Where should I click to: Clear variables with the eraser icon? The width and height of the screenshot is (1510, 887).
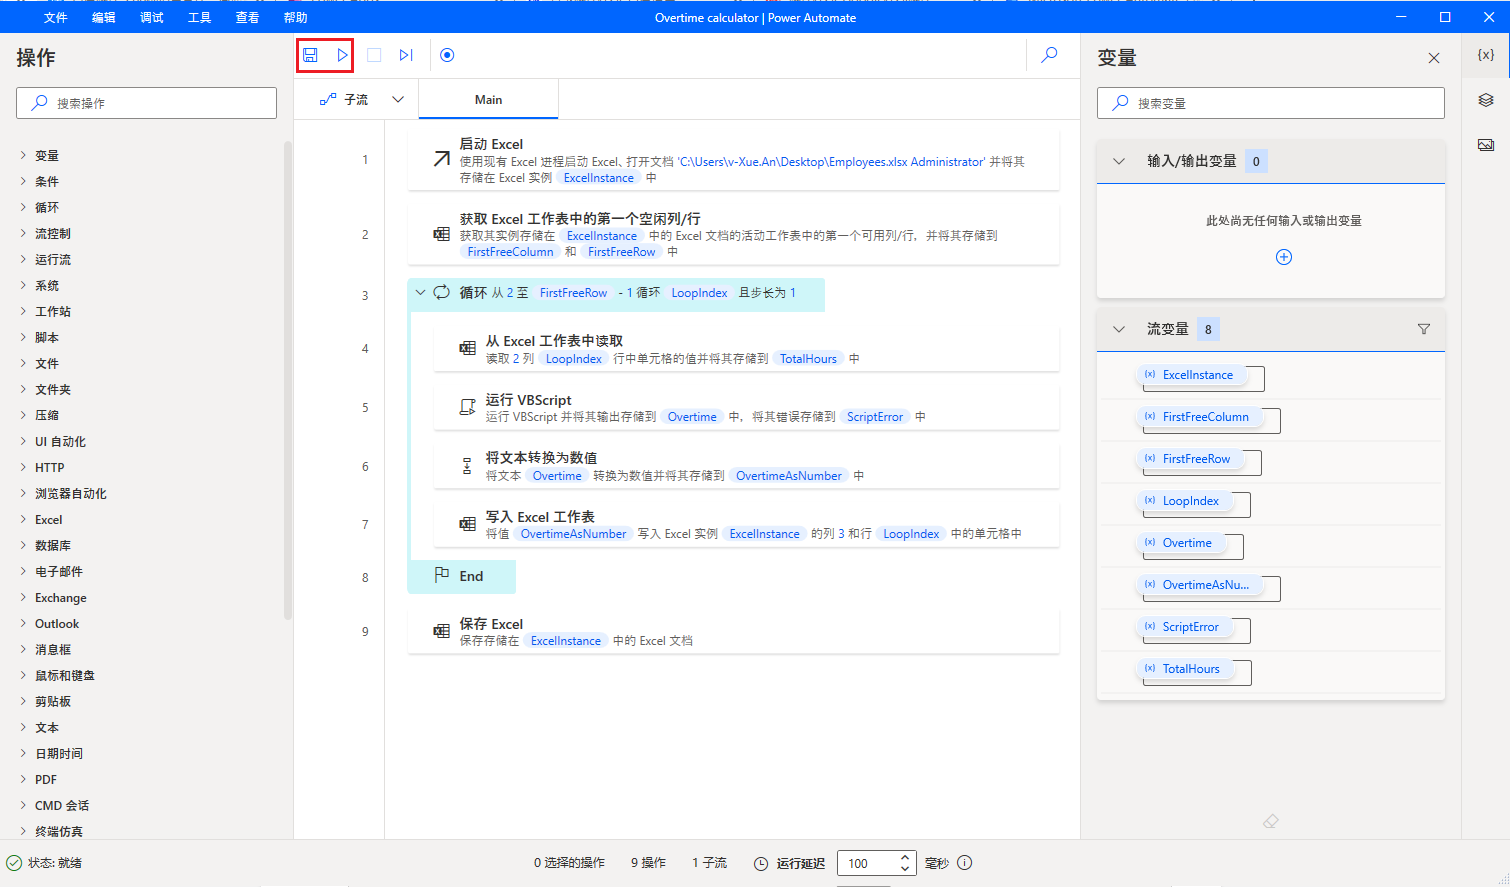click(x=1270, y=820)
